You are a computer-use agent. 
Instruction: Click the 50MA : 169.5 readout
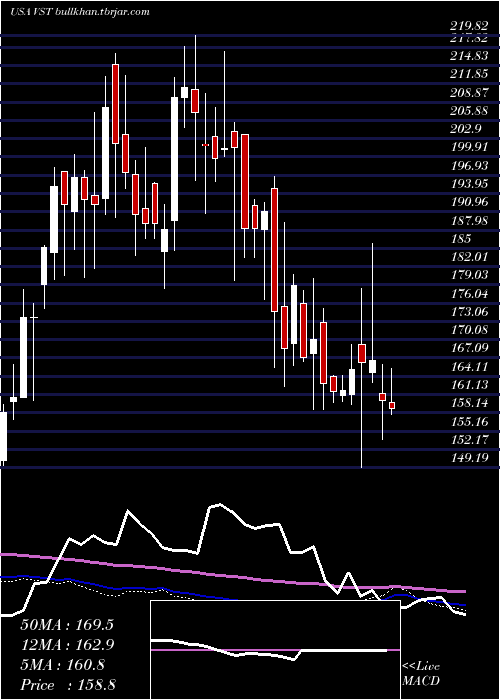tap(67, 625)
